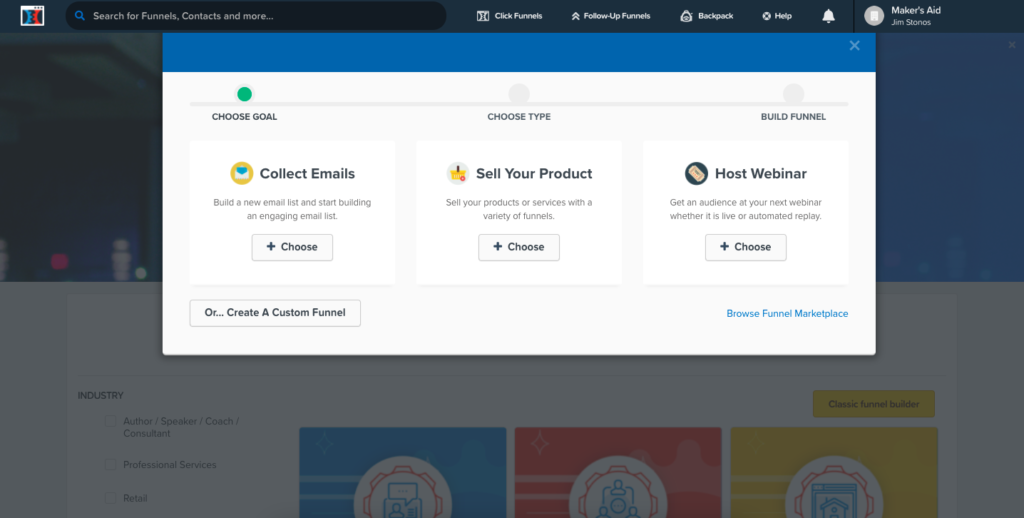Open the yellow funnel template thumbnail

[834, 473]
